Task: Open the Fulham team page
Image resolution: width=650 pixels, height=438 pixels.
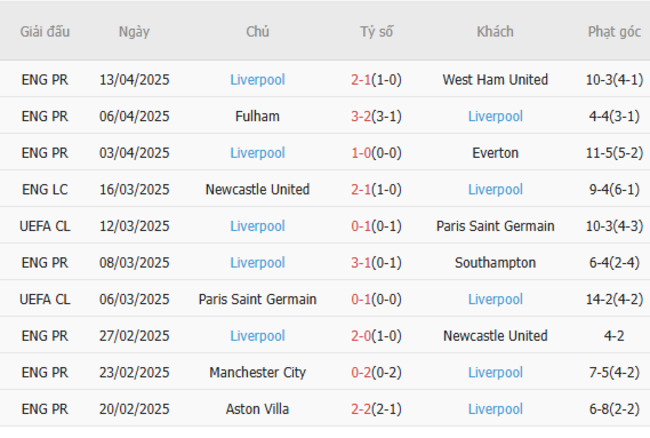Action: (257, 116)
